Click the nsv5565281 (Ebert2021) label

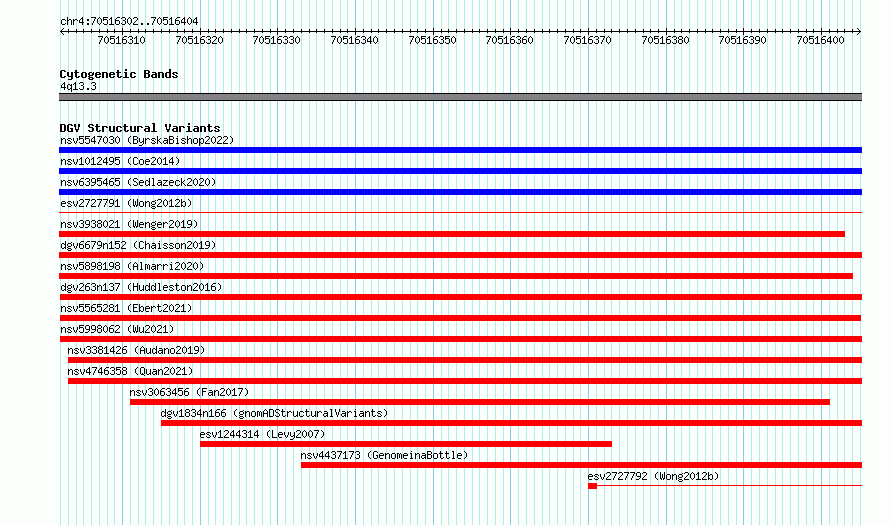(126, 308)
